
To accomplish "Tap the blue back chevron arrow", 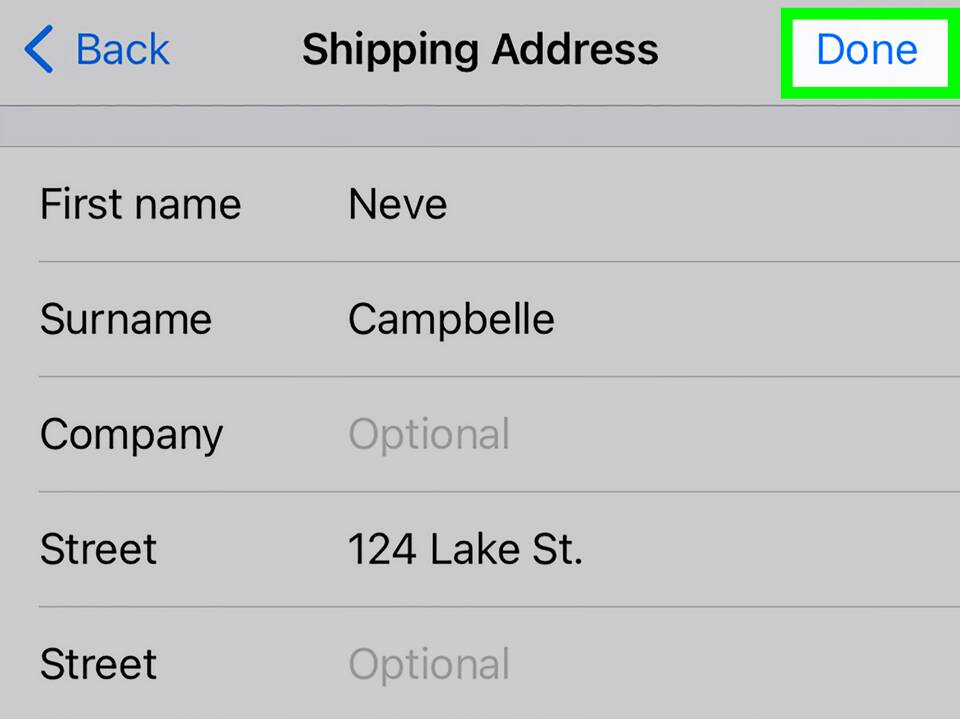I will click(x=38, y=50).
